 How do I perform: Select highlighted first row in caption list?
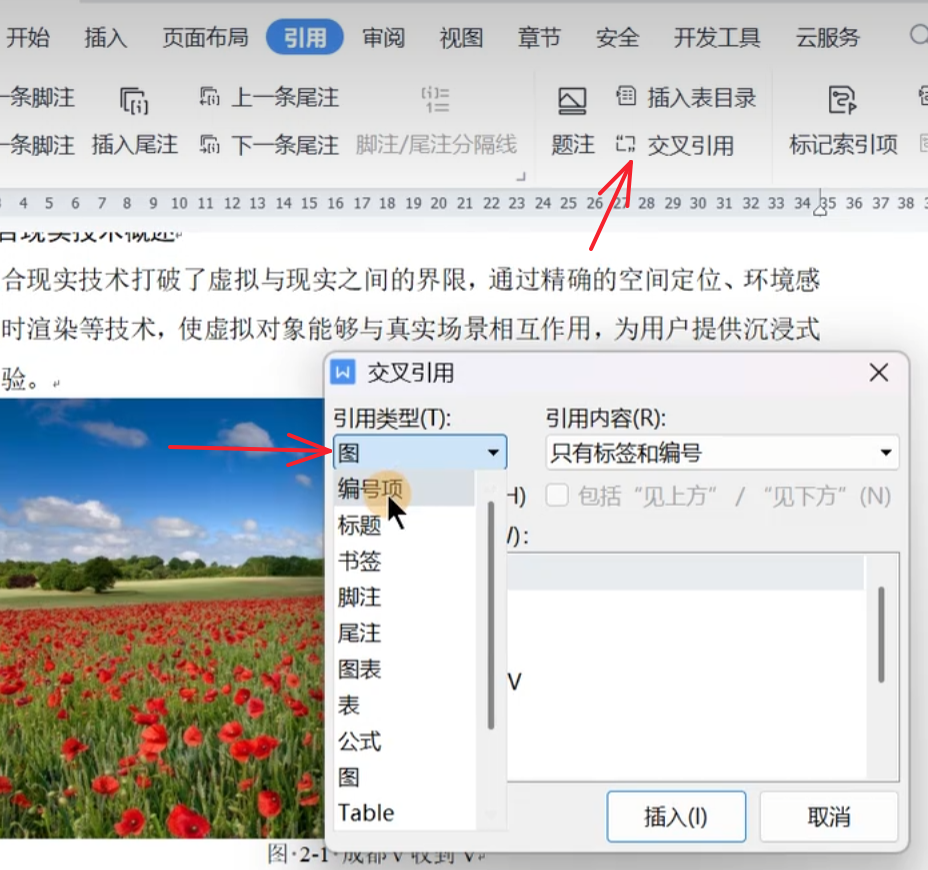[x=685, y=572]
